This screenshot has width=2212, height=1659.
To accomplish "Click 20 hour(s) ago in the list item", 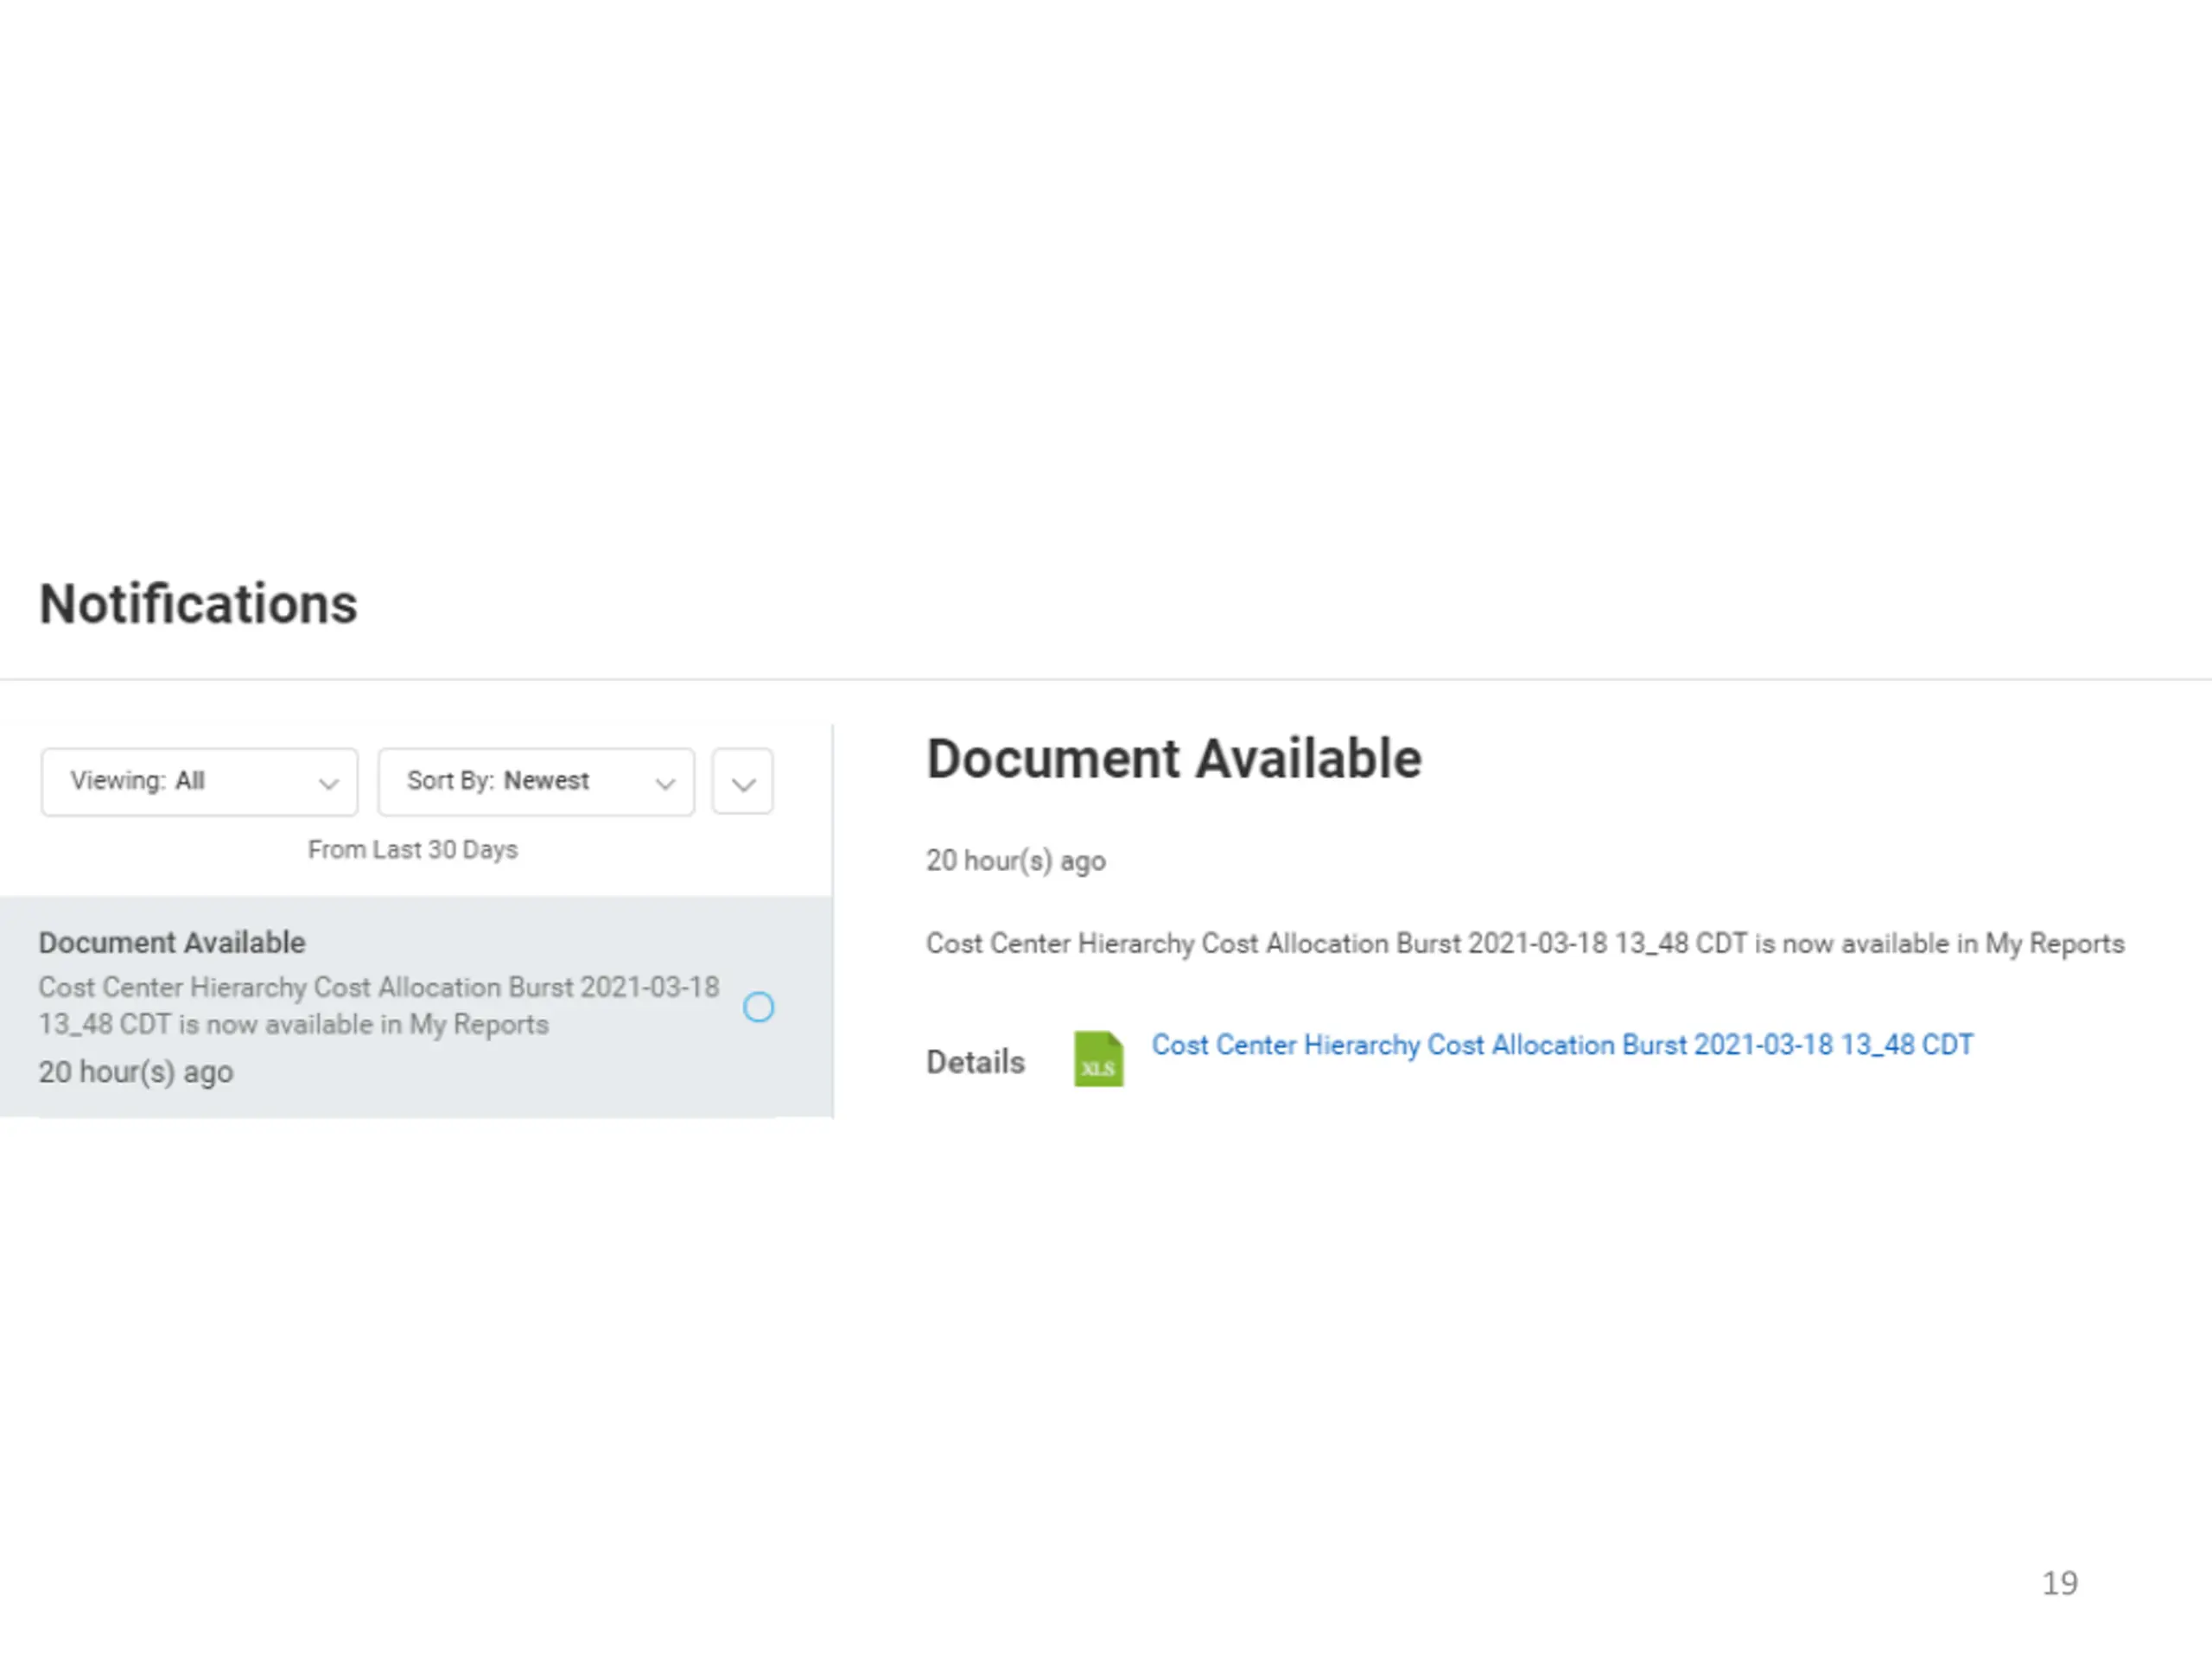I will point(136,1072).
